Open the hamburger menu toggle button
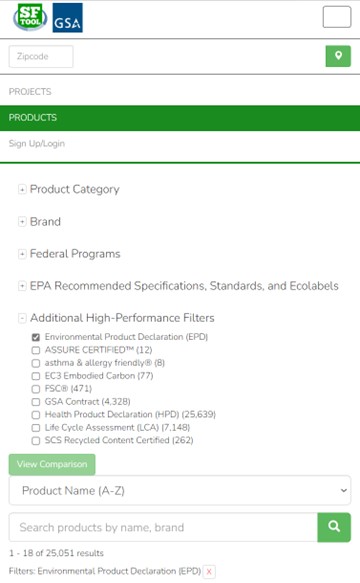This screenshot has width=360, height=583. [337, 17]
